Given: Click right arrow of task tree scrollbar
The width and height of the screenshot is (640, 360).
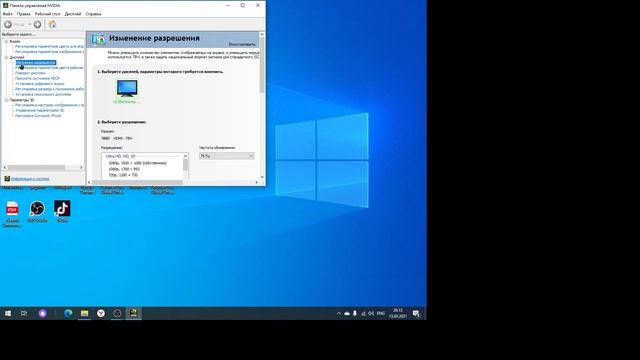Looking at the screenshot, I should pyautogui.click(x=81, y=167).
